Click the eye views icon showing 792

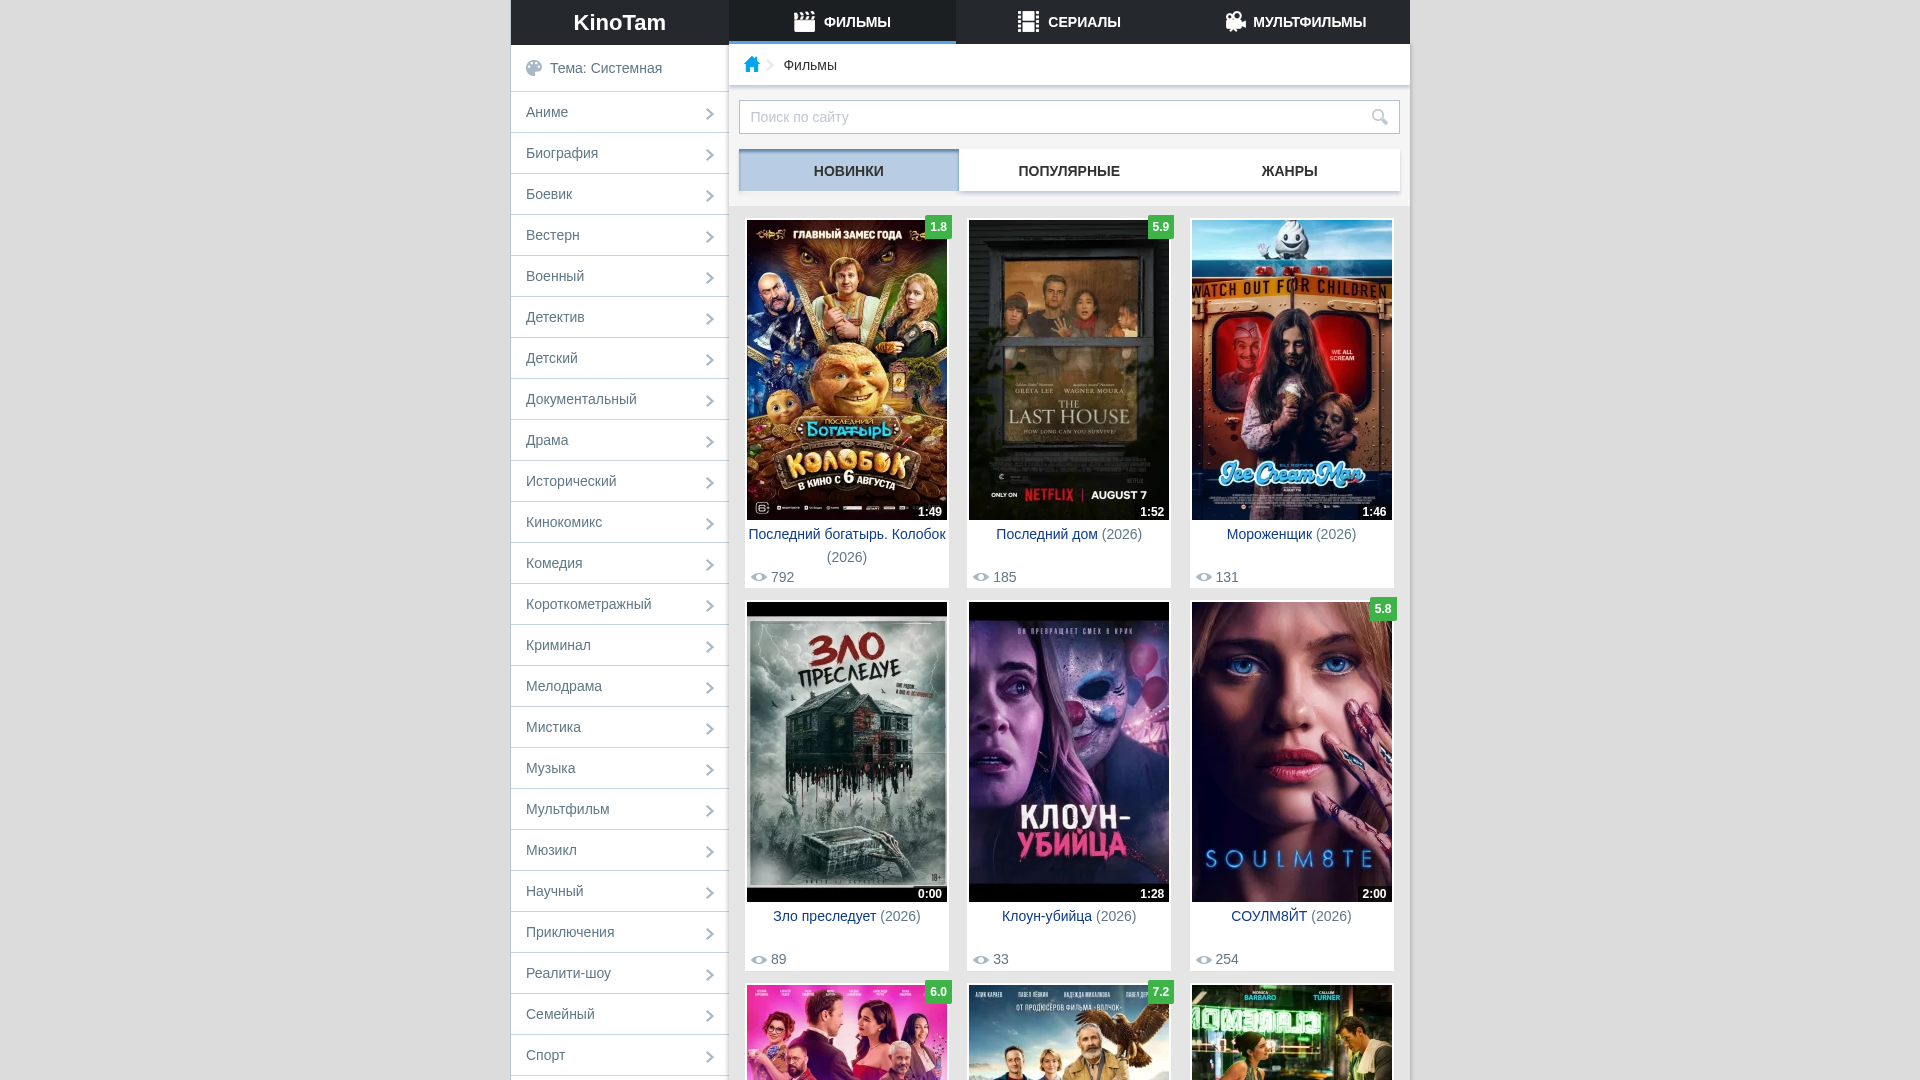pos(759,577)
